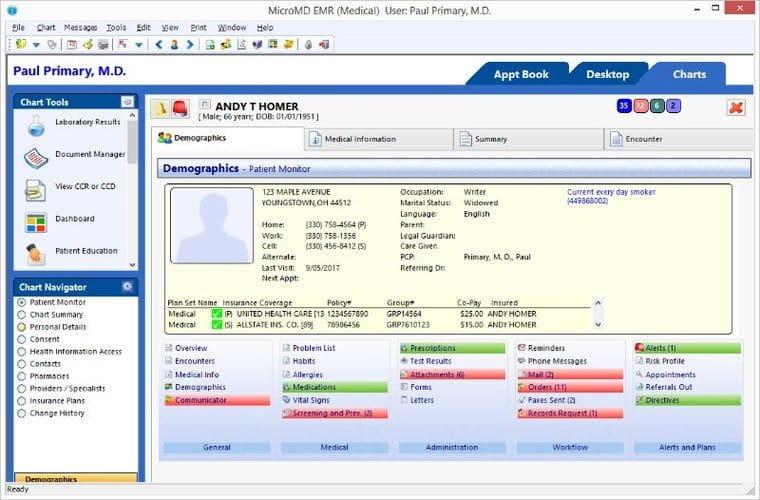Click the patient person icon in the toolbar
Viewport: 760px width, 500px height.
pos(174,45)
